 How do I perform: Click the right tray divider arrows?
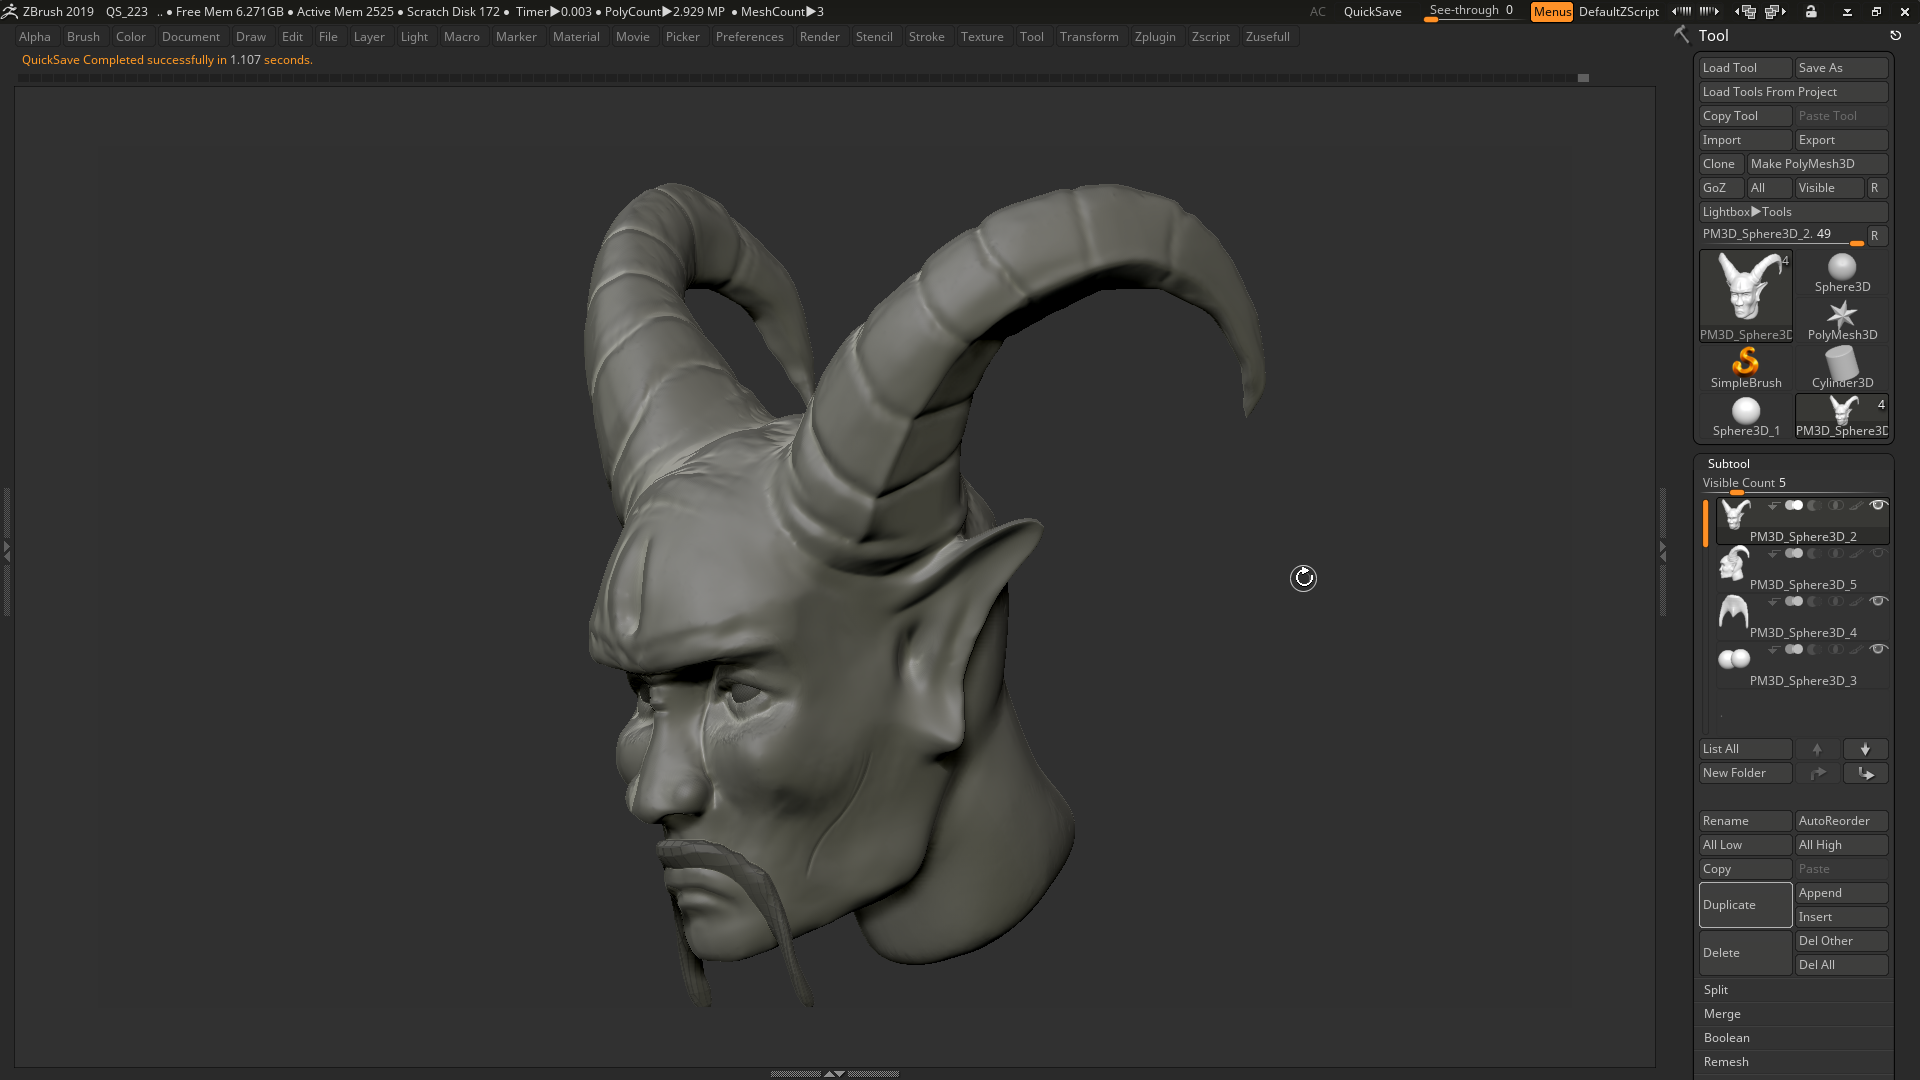tap(1662, 550)
